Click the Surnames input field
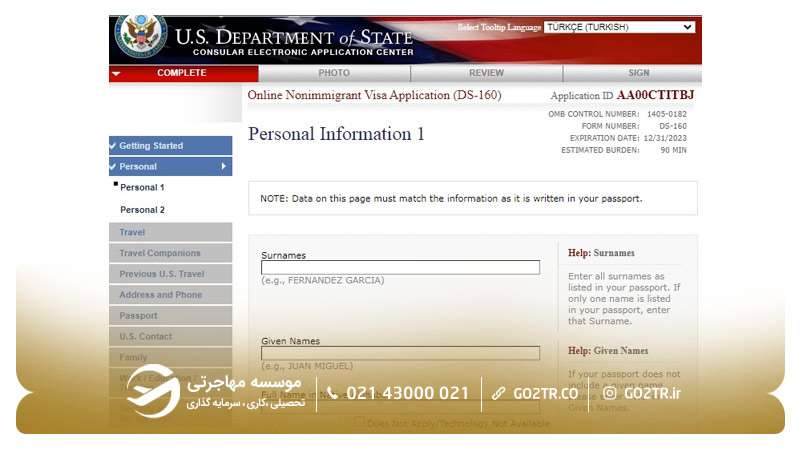This screenshot has height=450, width=800. (x=401, y=267)
